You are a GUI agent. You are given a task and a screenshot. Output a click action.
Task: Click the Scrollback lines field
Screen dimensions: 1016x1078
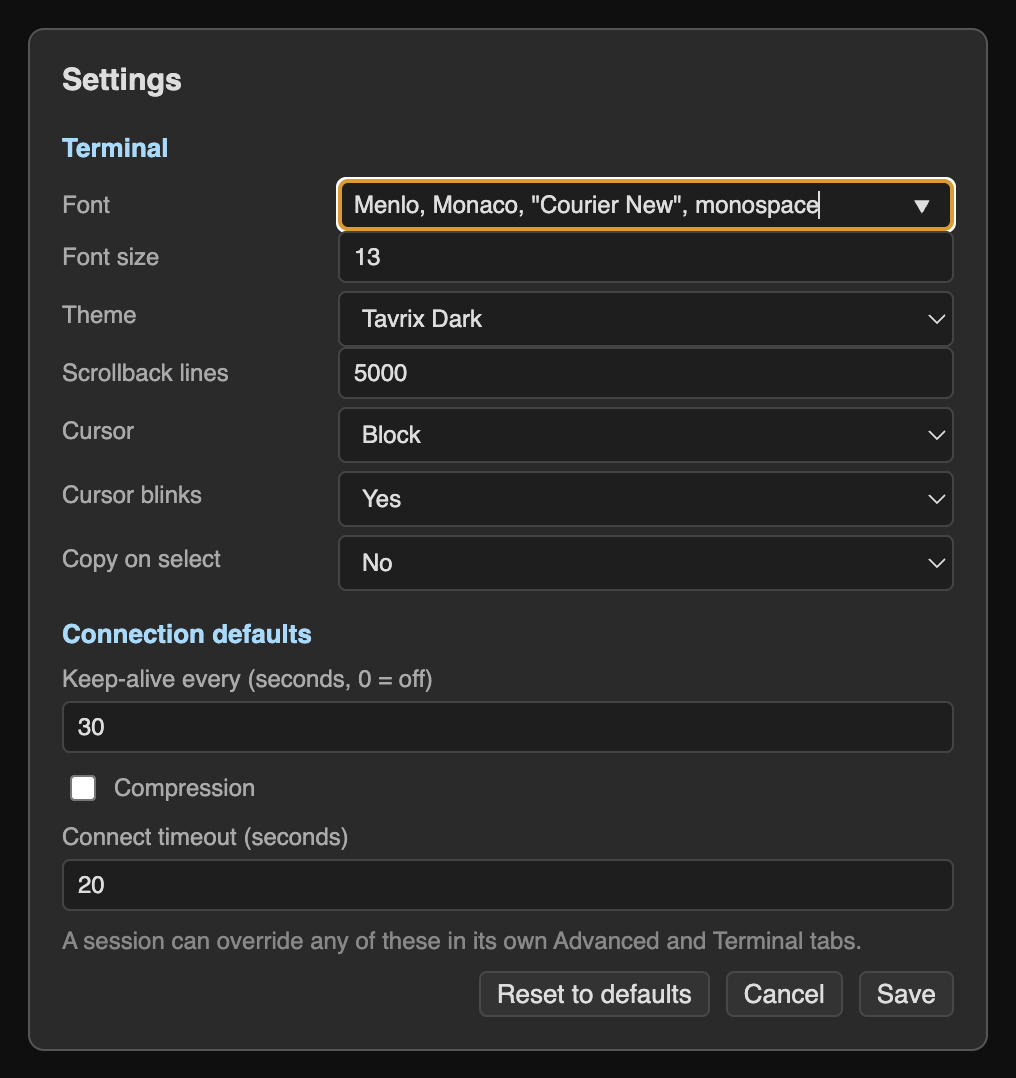point(645,373)
